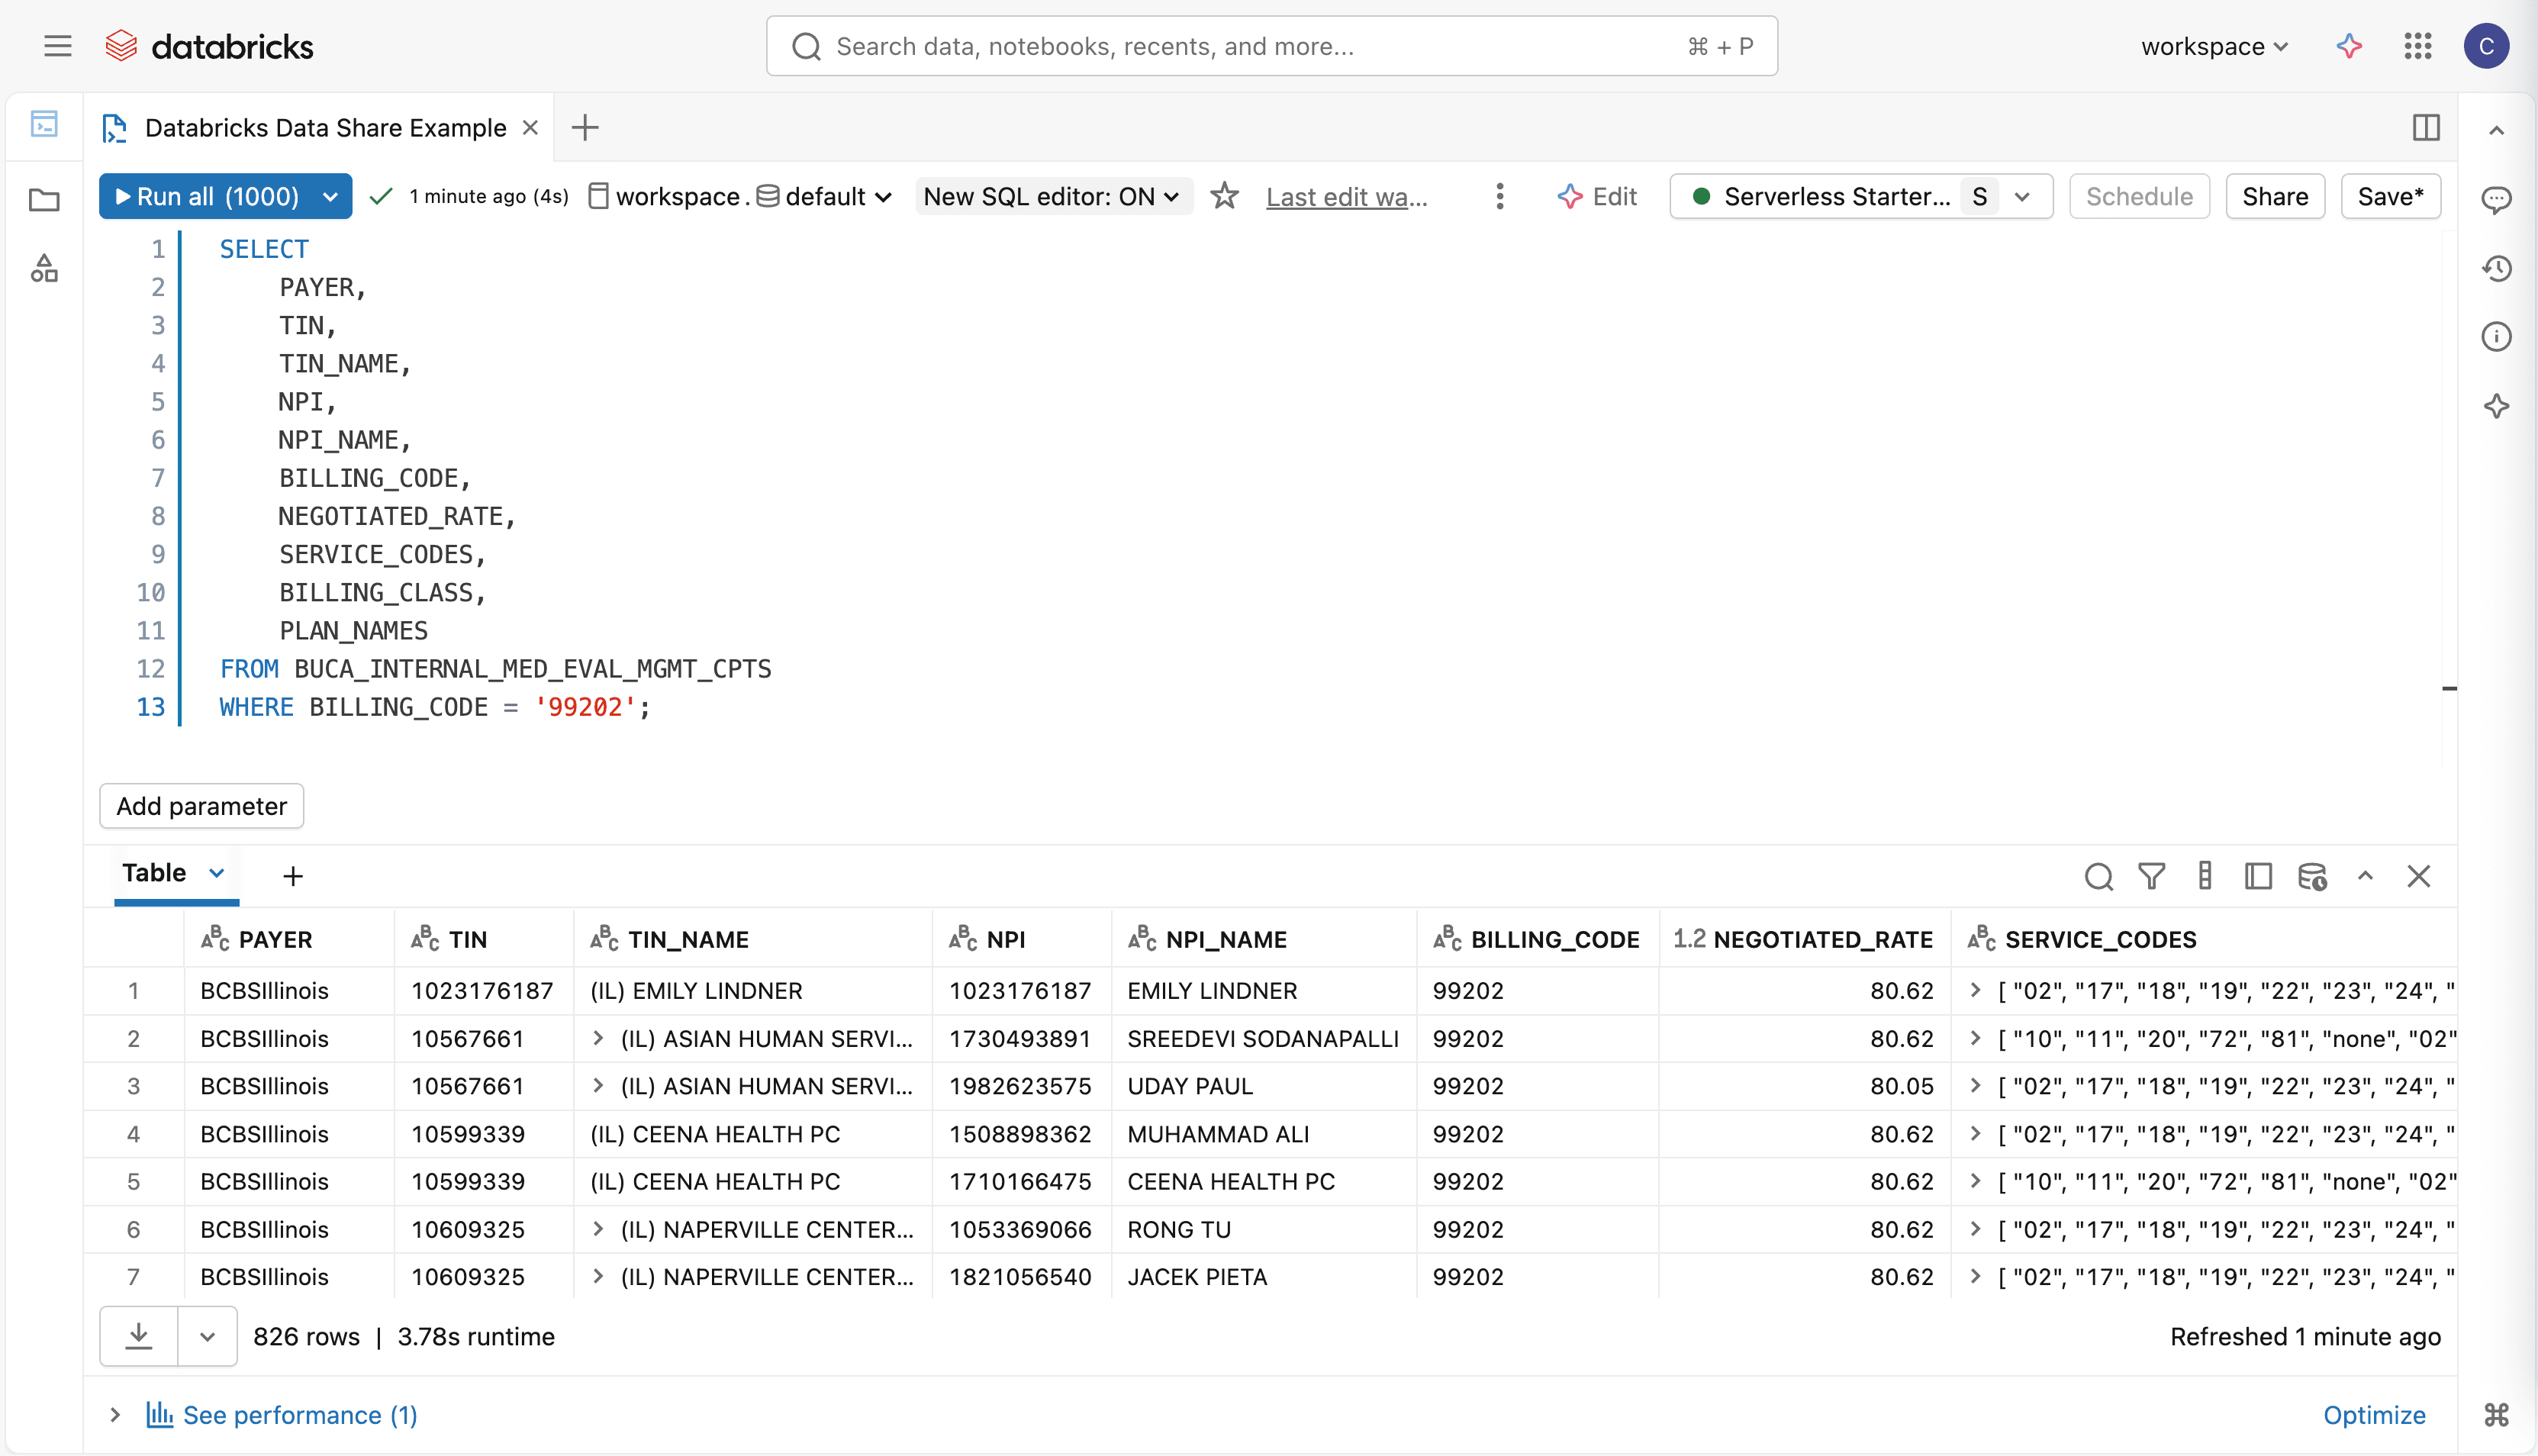
Task: Toggle the favorite star for this query
Action: point(1224,196)
